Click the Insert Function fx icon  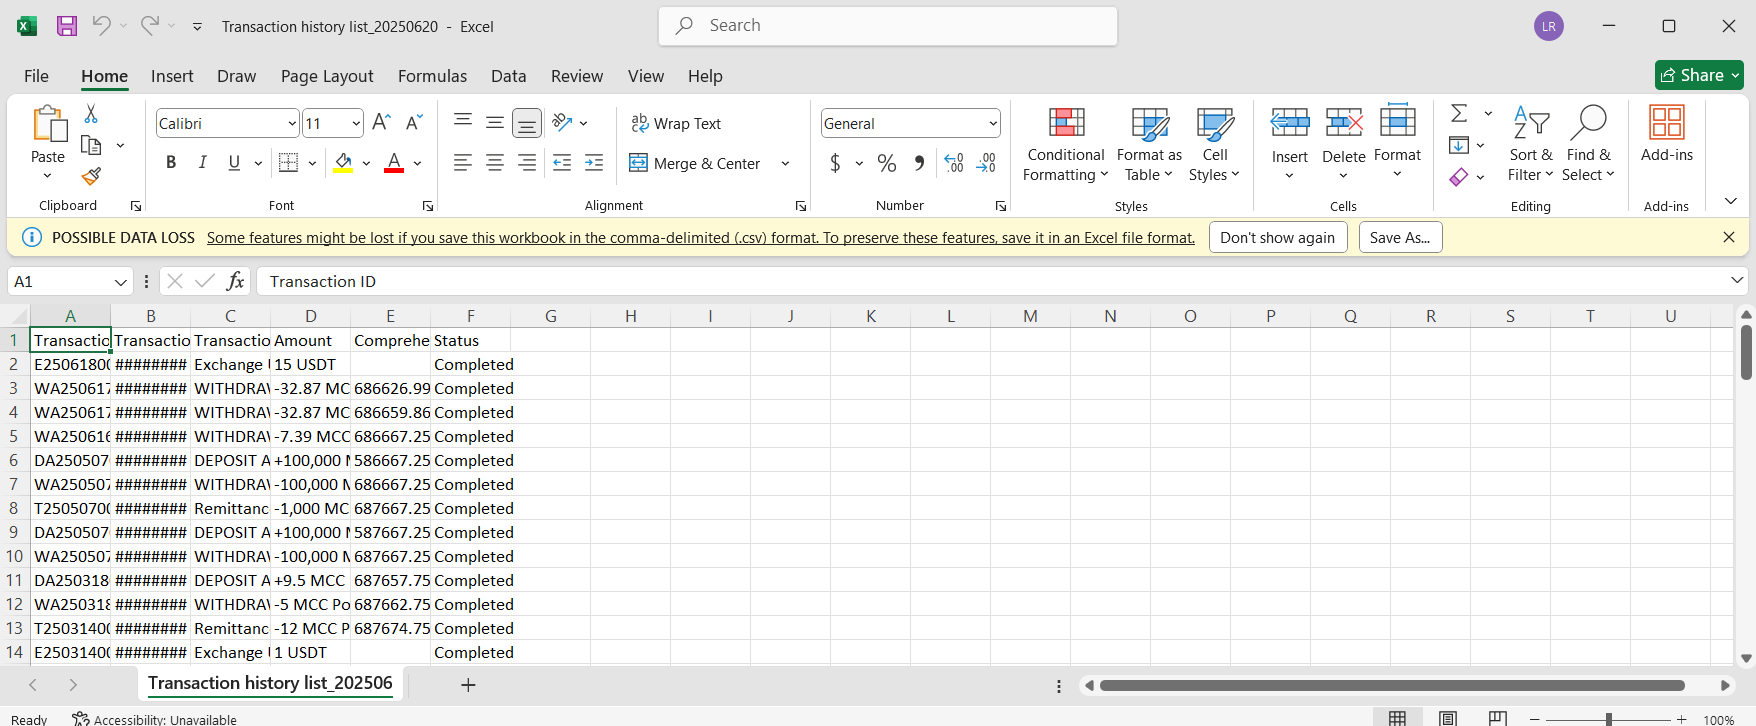click(x=236, y=281)
